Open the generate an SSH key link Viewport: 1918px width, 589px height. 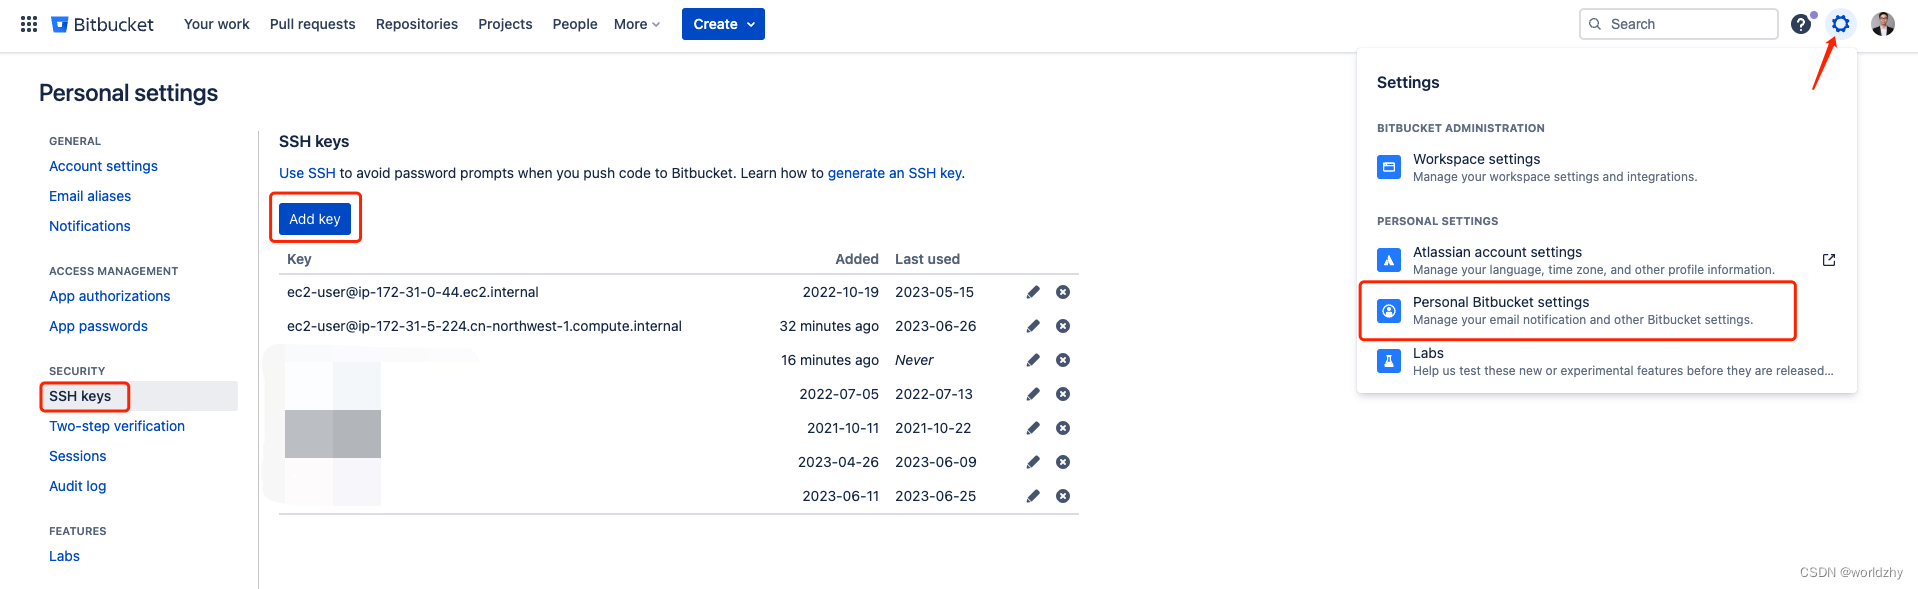(895, 173)
